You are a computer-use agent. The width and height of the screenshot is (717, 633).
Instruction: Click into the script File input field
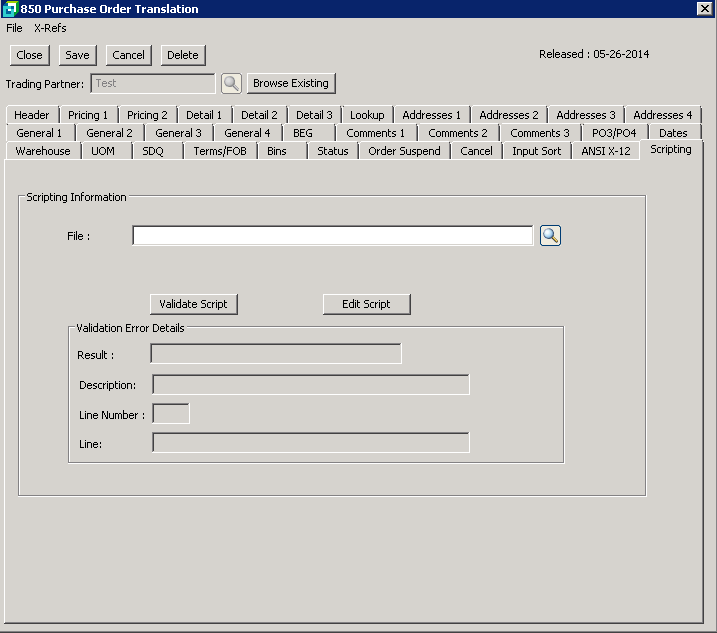[332, 236]
